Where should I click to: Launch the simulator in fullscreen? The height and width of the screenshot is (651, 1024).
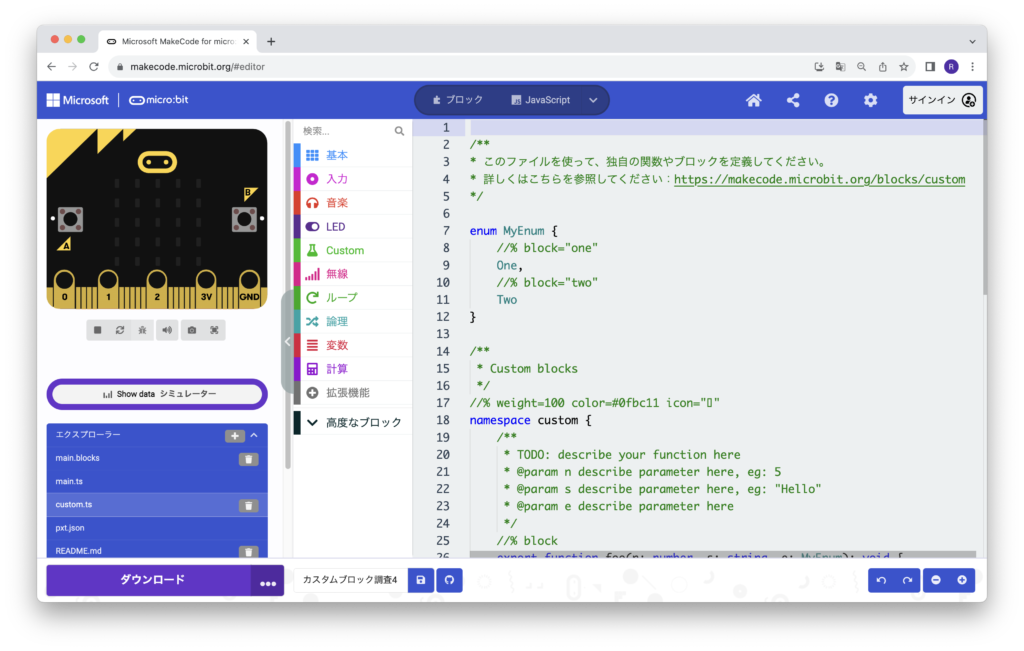tap(214, 330)
